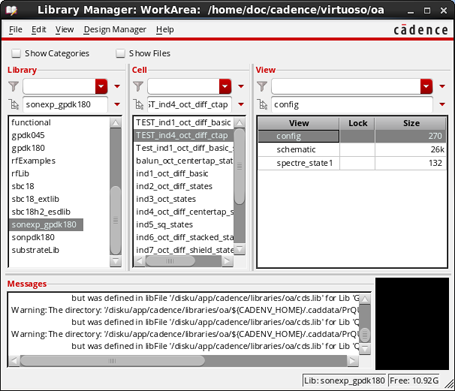This screenshot has width=455, height=391.
Task: Open the red Cell filter dropdown
Action: point(225,86)
